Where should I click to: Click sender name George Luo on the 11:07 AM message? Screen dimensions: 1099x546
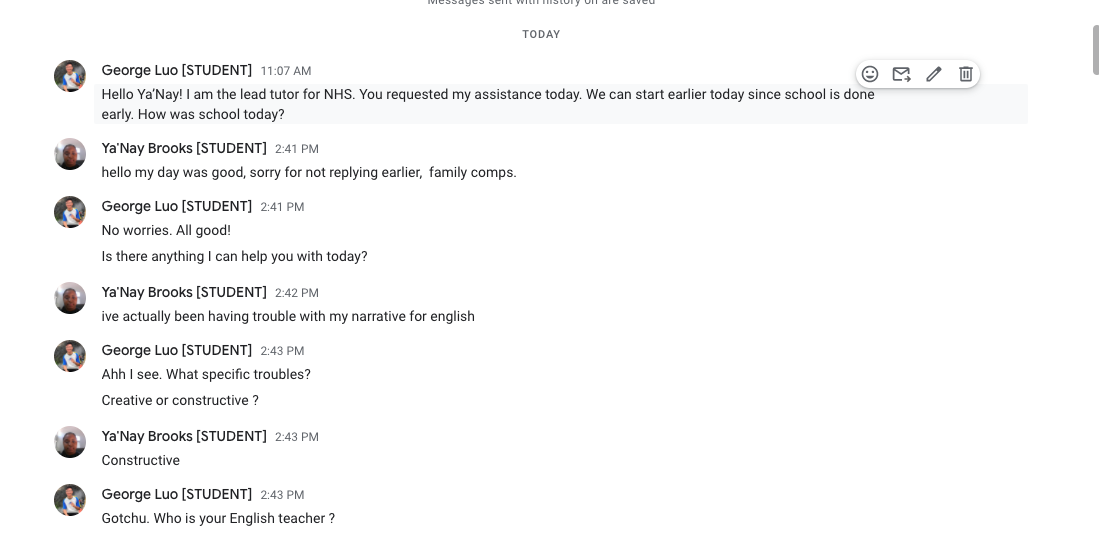[176, 70]
